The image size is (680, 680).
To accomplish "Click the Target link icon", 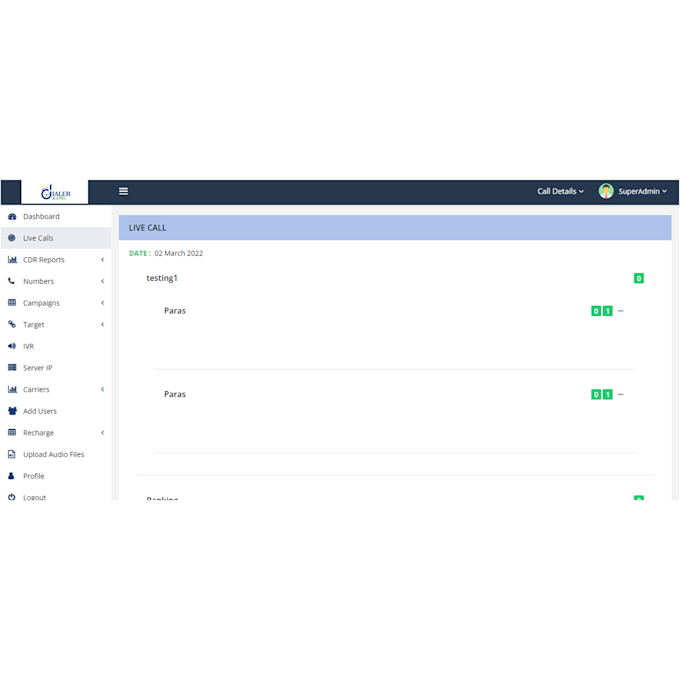I will coord(12,324).
